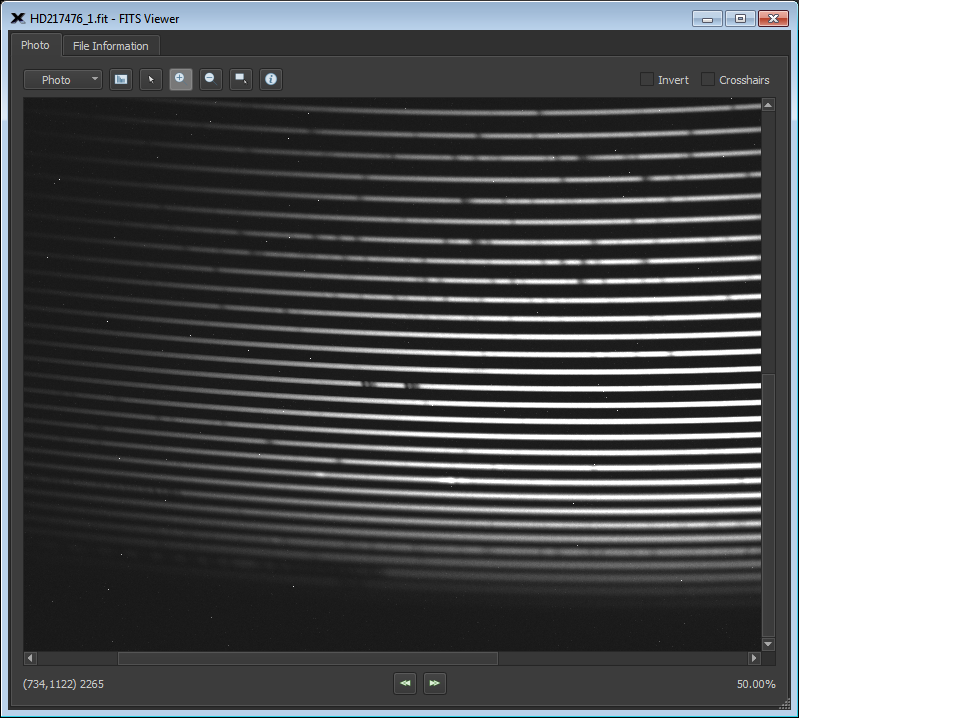Advance to the next image

click(434, 683)
